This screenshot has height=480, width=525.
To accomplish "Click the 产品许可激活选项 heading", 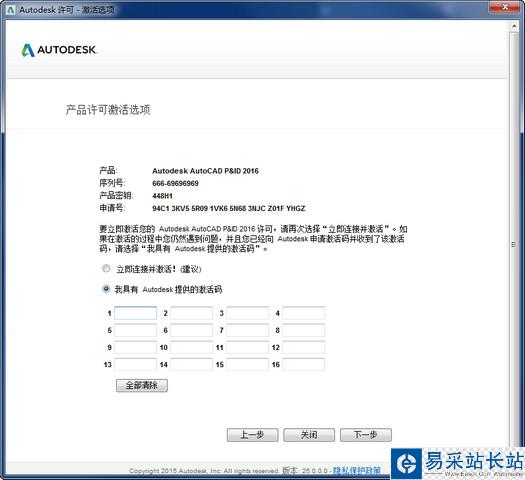I will point(108,110).
